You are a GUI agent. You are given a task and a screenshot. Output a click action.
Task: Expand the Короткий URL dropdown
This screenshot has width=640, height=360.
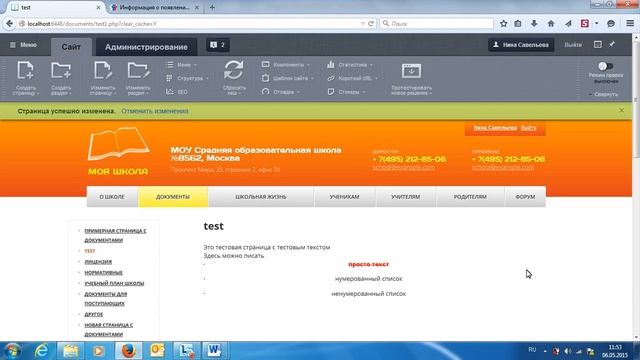[x=353, y=78]
